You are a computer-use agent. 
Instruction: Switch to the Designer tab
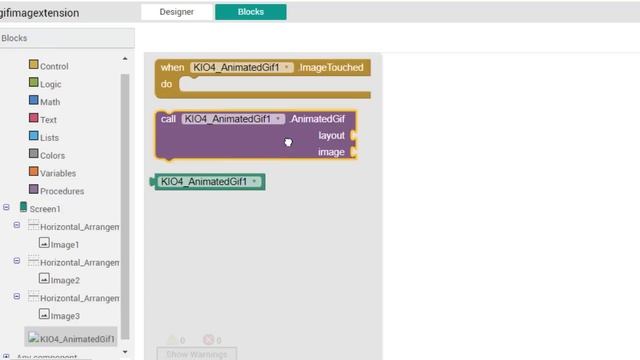177,12
